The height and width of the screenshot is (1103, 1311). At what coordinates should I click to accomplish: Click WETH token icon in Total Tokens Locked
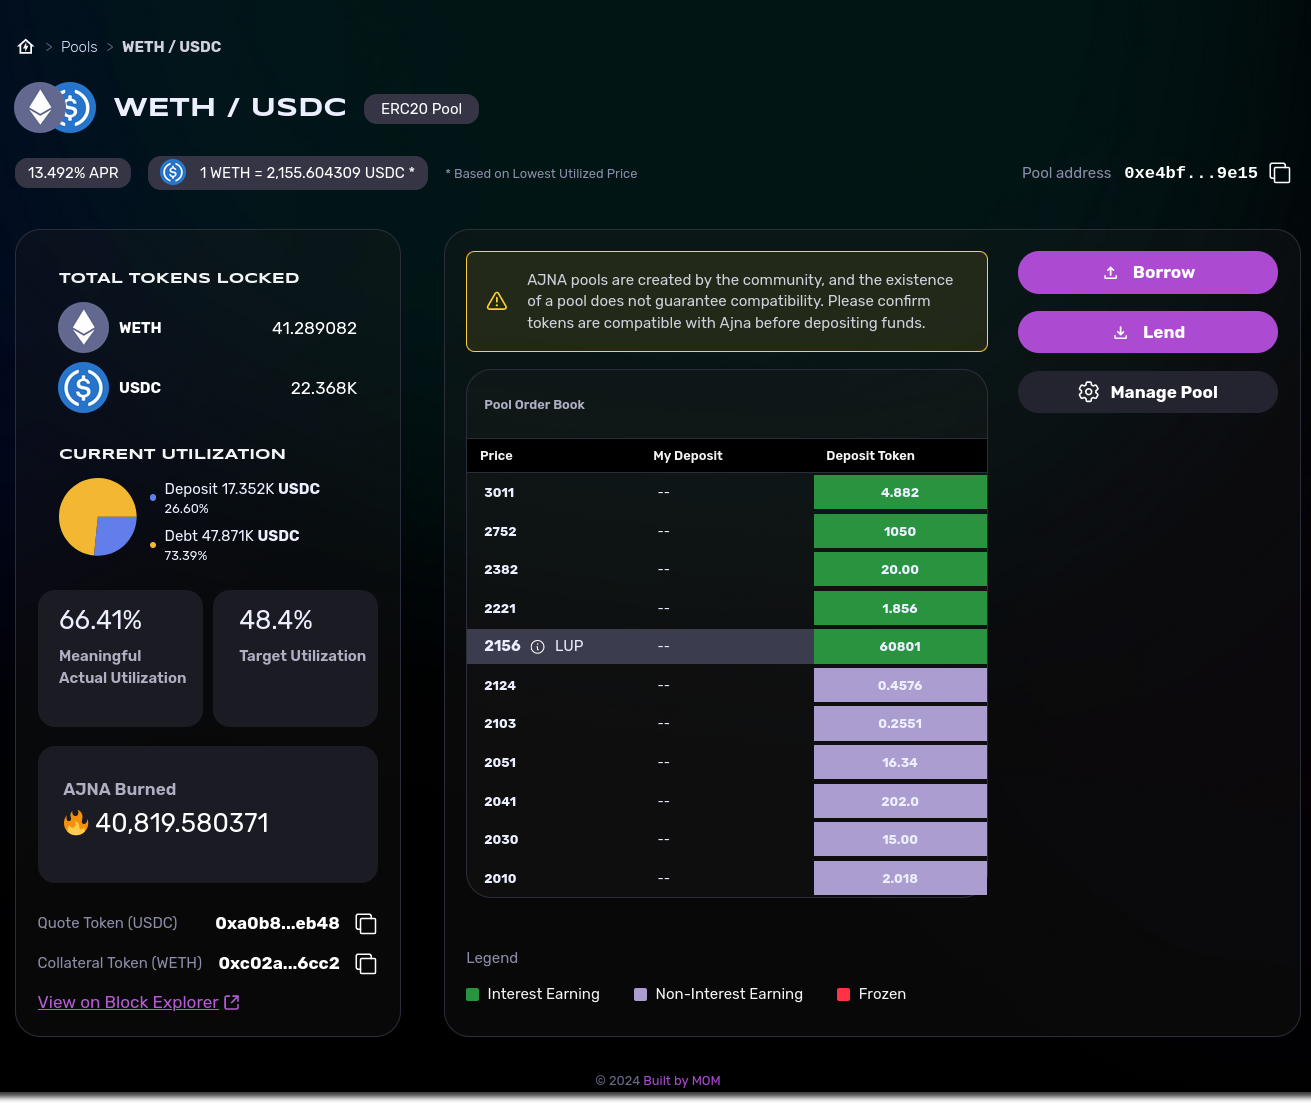(84, 328)
